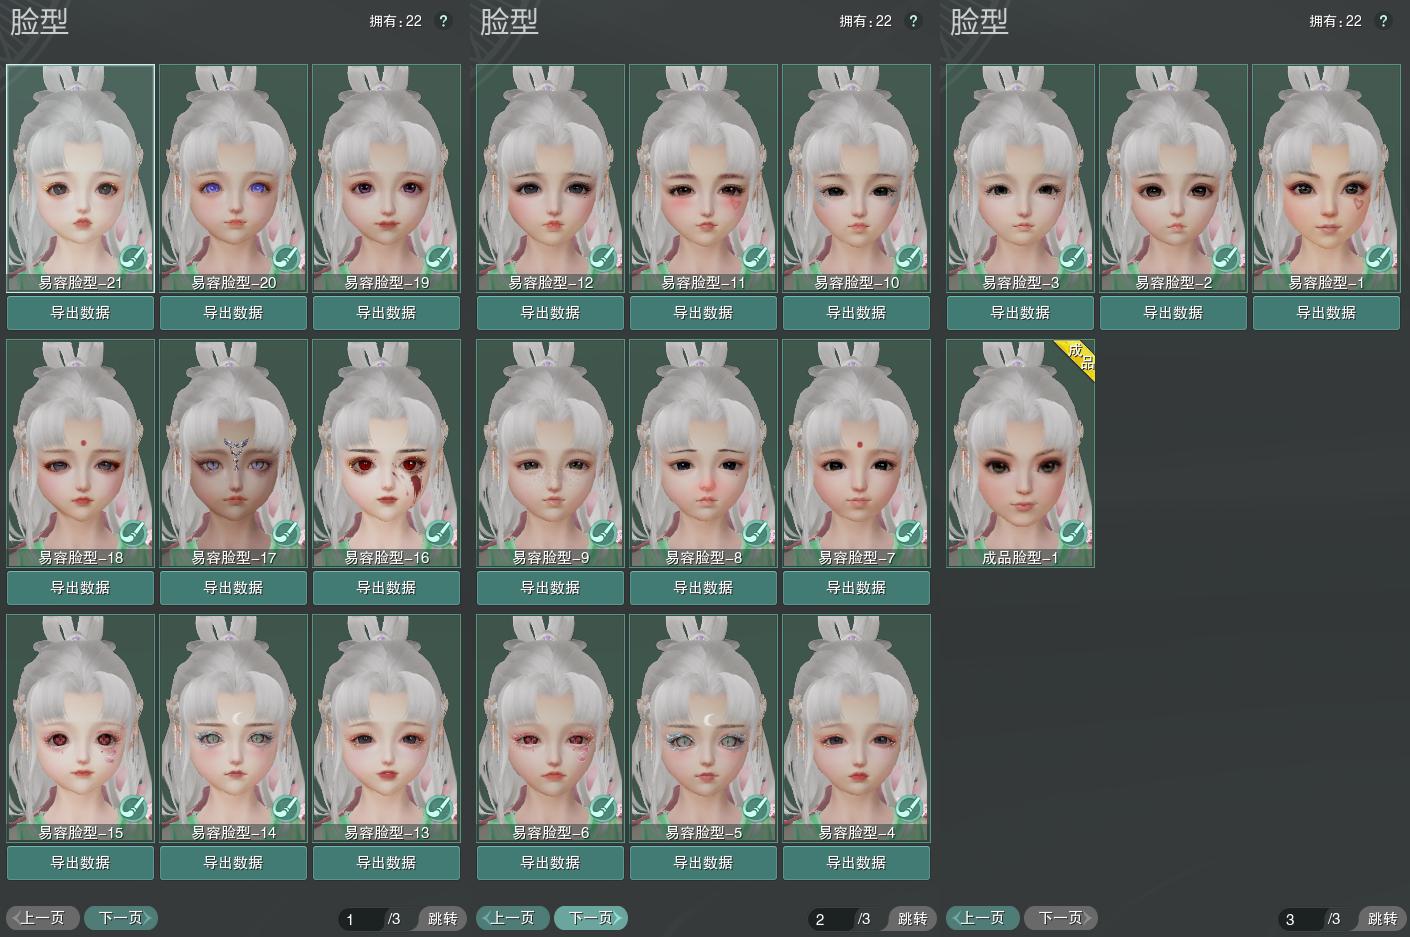Select brush icon on 易容脸型-15 card
The height and width of the screenshot is (937, 1410).
point(132,808)
